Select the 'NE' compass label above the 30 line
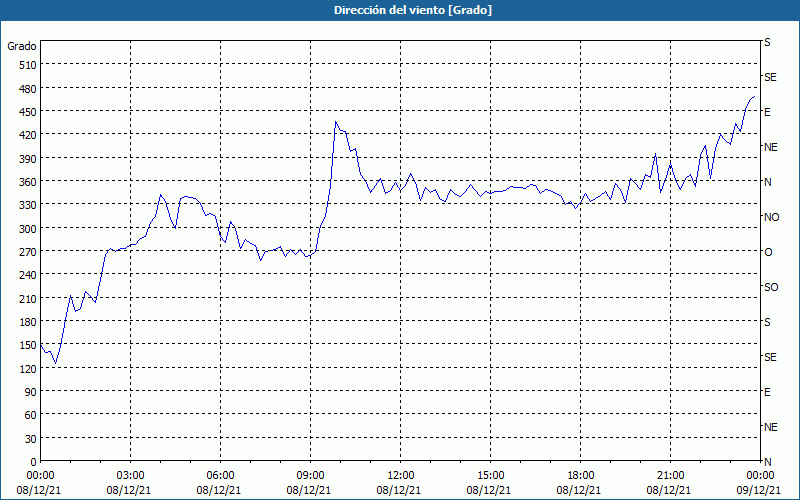 coord(770,427)
